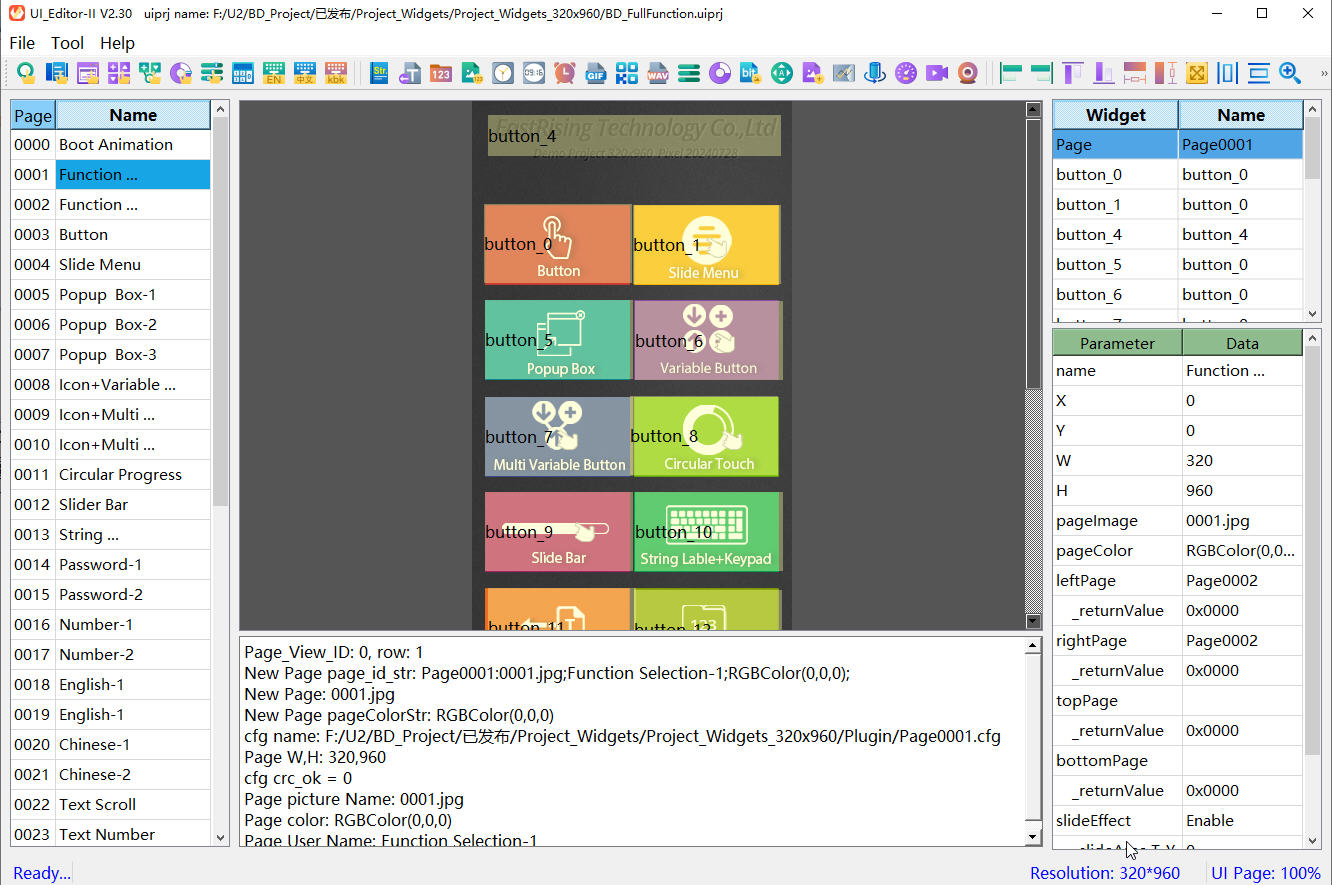Select page 0011 Circular Progress
The height and width of the screenshot is (885, 1332).
(110, 474)
